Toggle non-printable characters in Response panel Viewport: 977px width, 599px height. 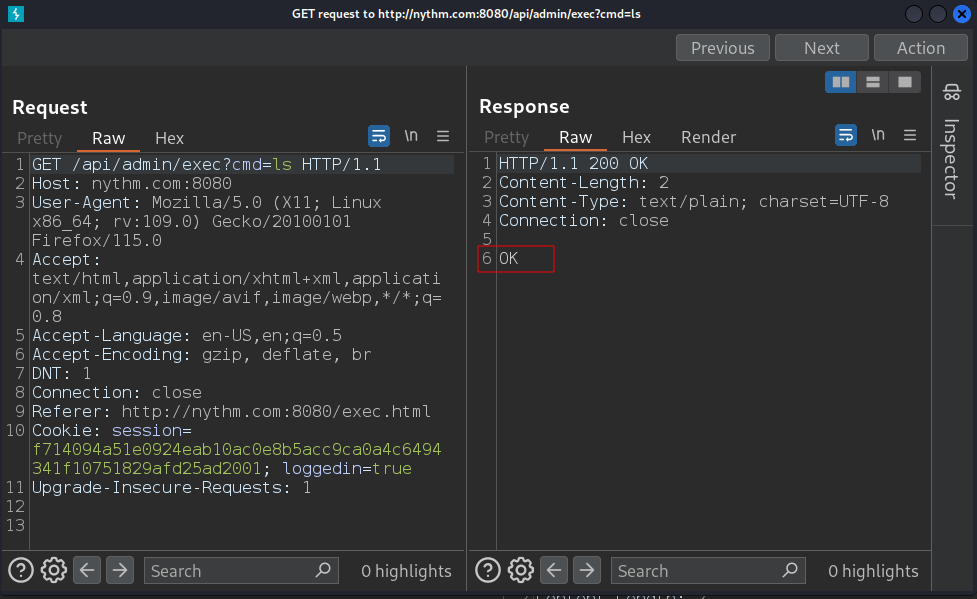pyautogui.click(x=878, y=135)
